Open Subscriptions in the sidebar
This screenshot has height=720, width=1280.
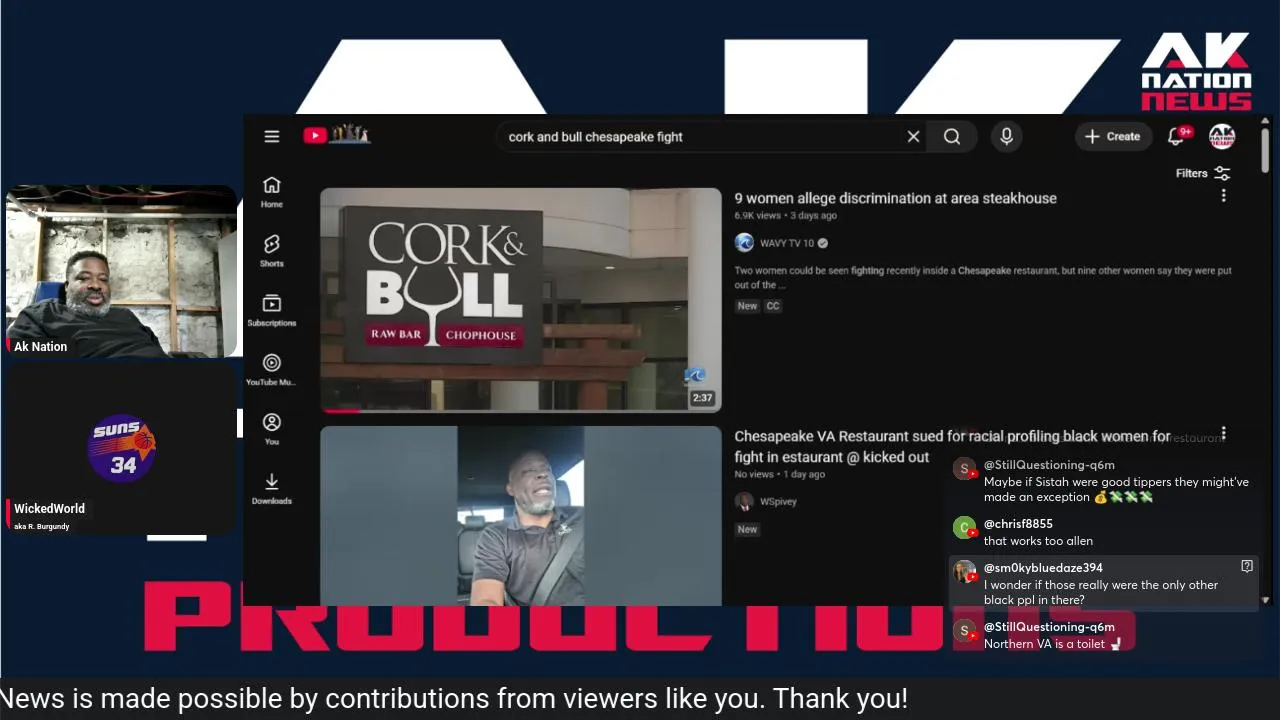272,310
